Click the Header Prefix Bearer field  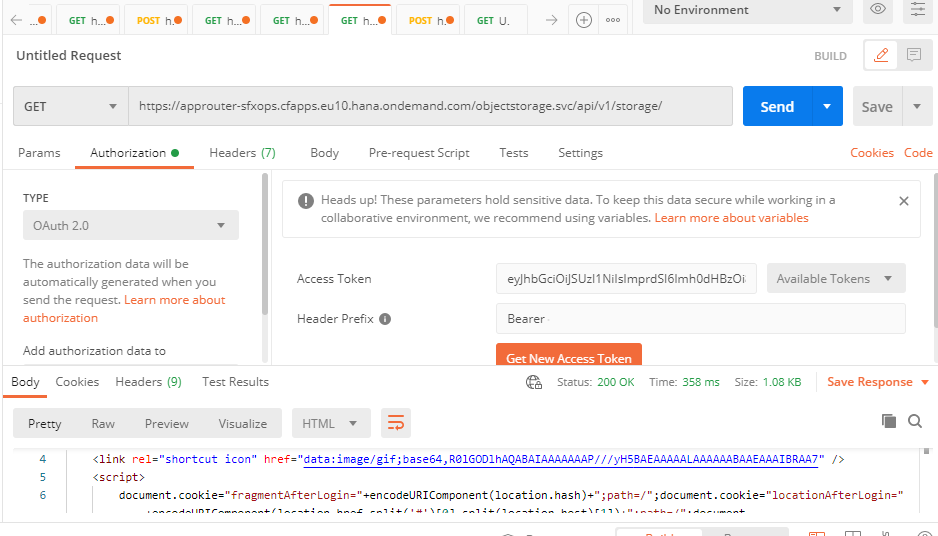(701, 319)
